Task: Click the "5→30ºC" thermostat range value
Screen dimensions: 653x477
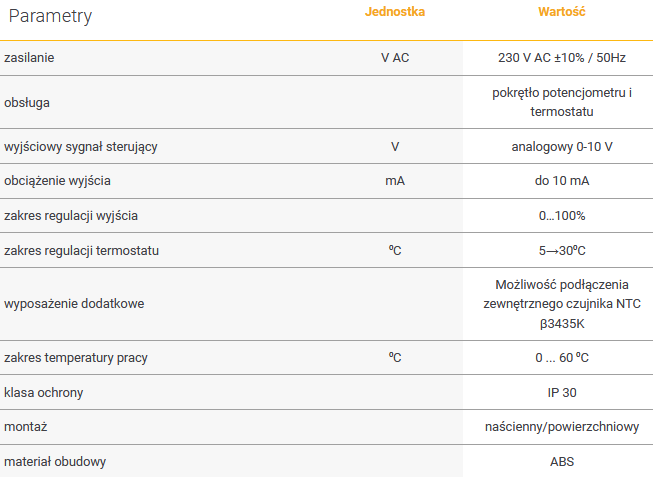Action: pyautogui.click(x=561, y=250)
